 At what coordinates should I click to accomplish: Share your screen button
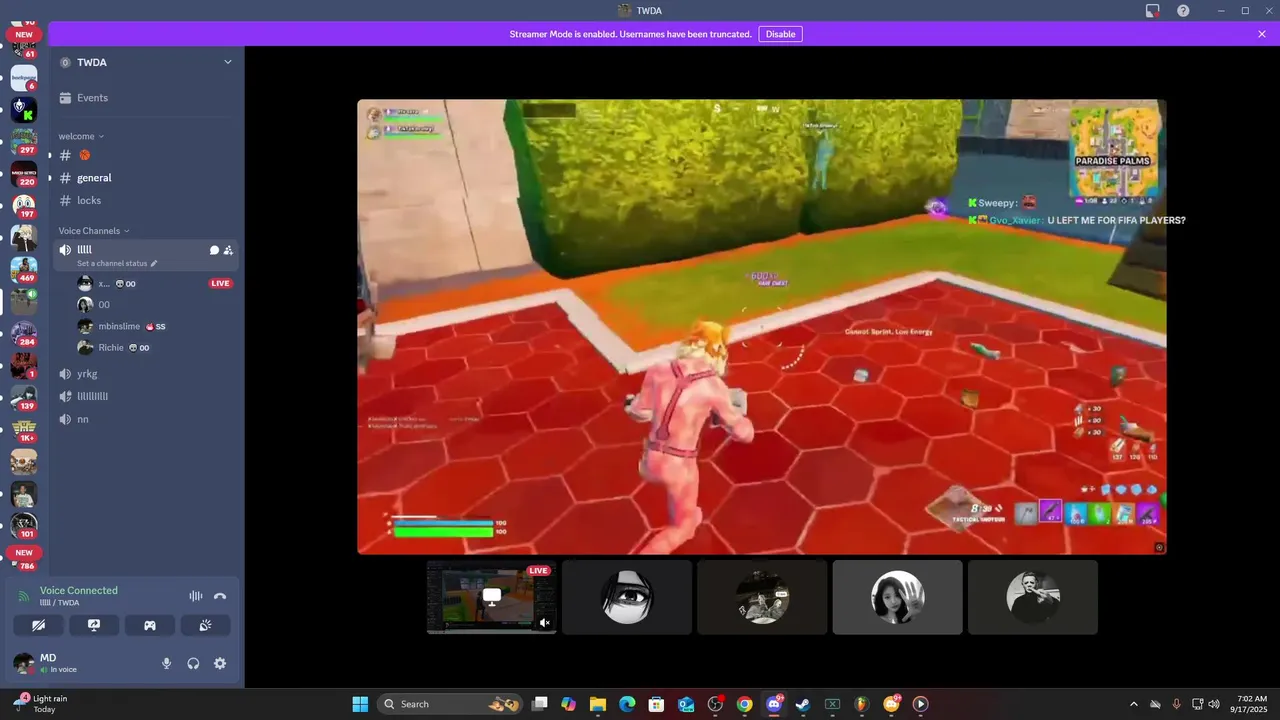(x=94, y=625)
